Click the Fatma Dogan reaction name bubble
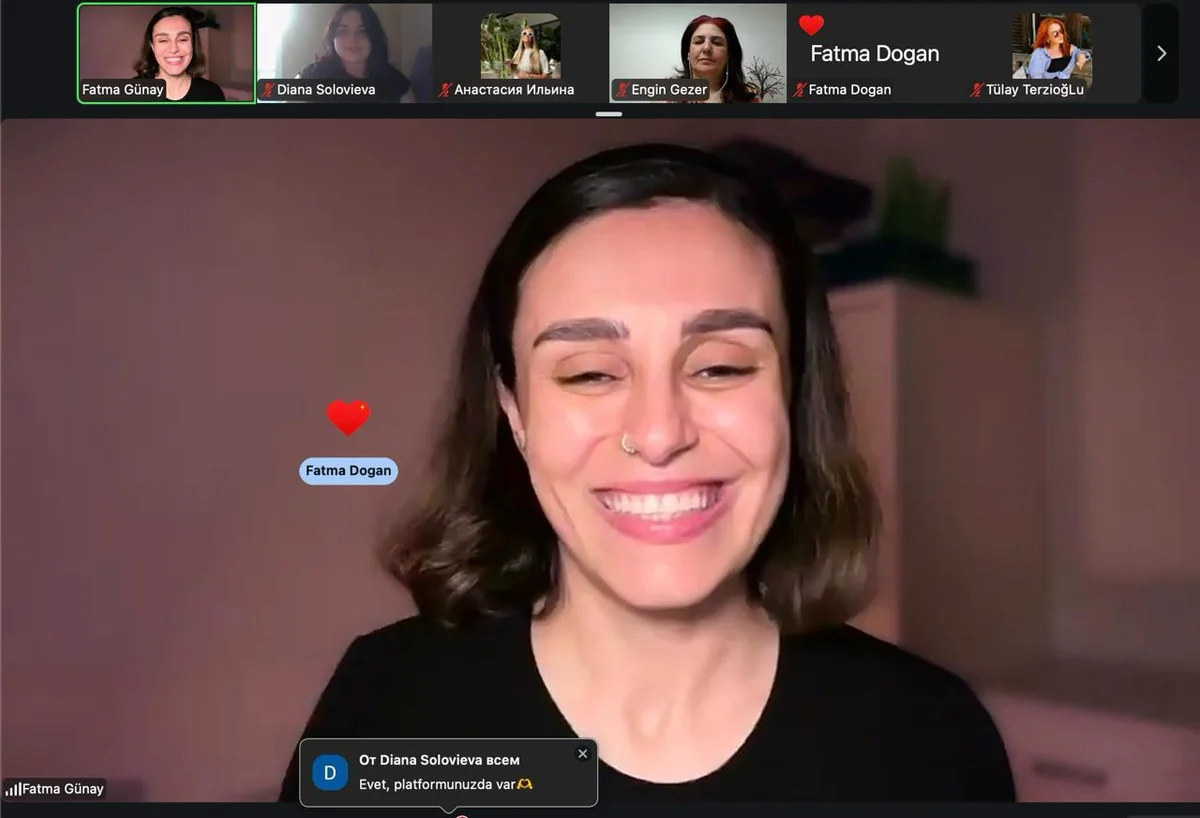1200x818 pixels. coord(348,471)
